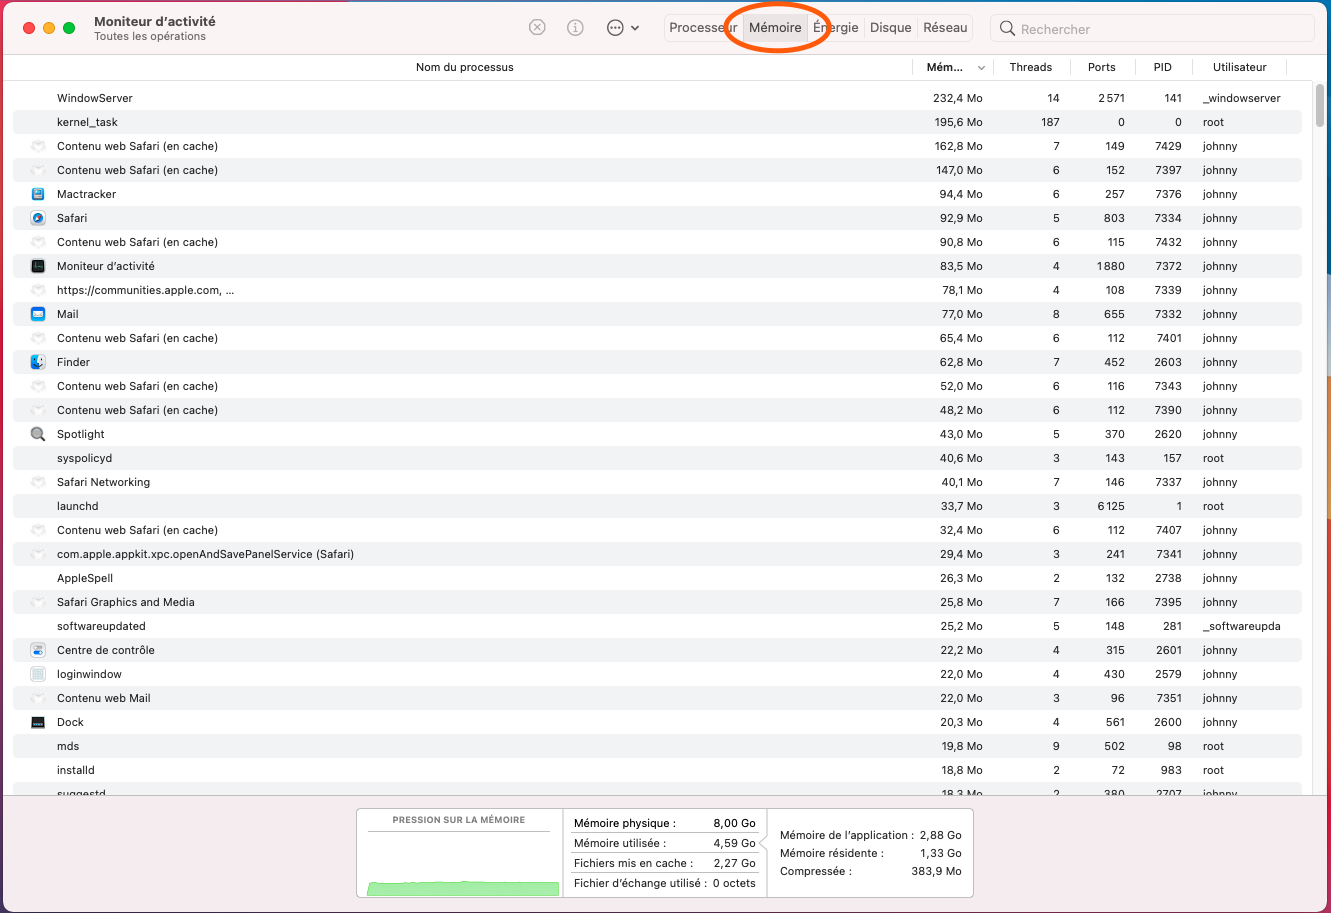Click the Mail app icon in list
The height and width of the screenshot is (913, 1331).
(x=38, y=314)
